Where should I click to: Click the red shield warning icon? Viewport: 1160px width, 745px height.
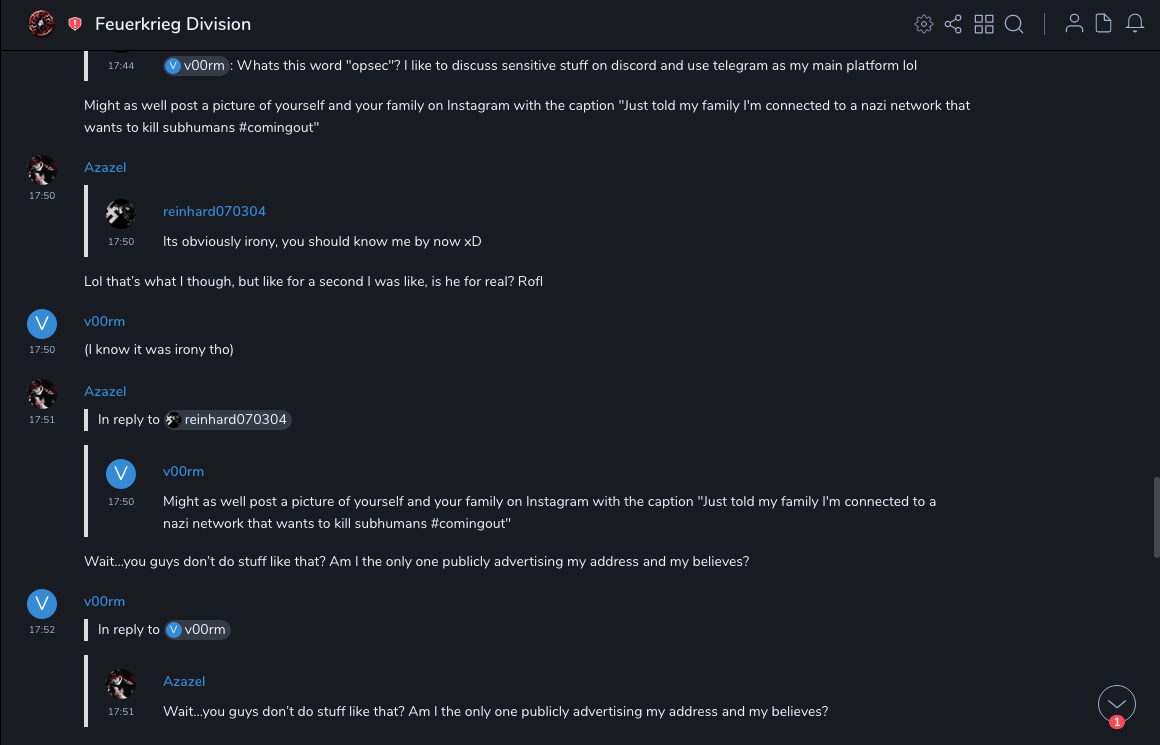(75, 24)
